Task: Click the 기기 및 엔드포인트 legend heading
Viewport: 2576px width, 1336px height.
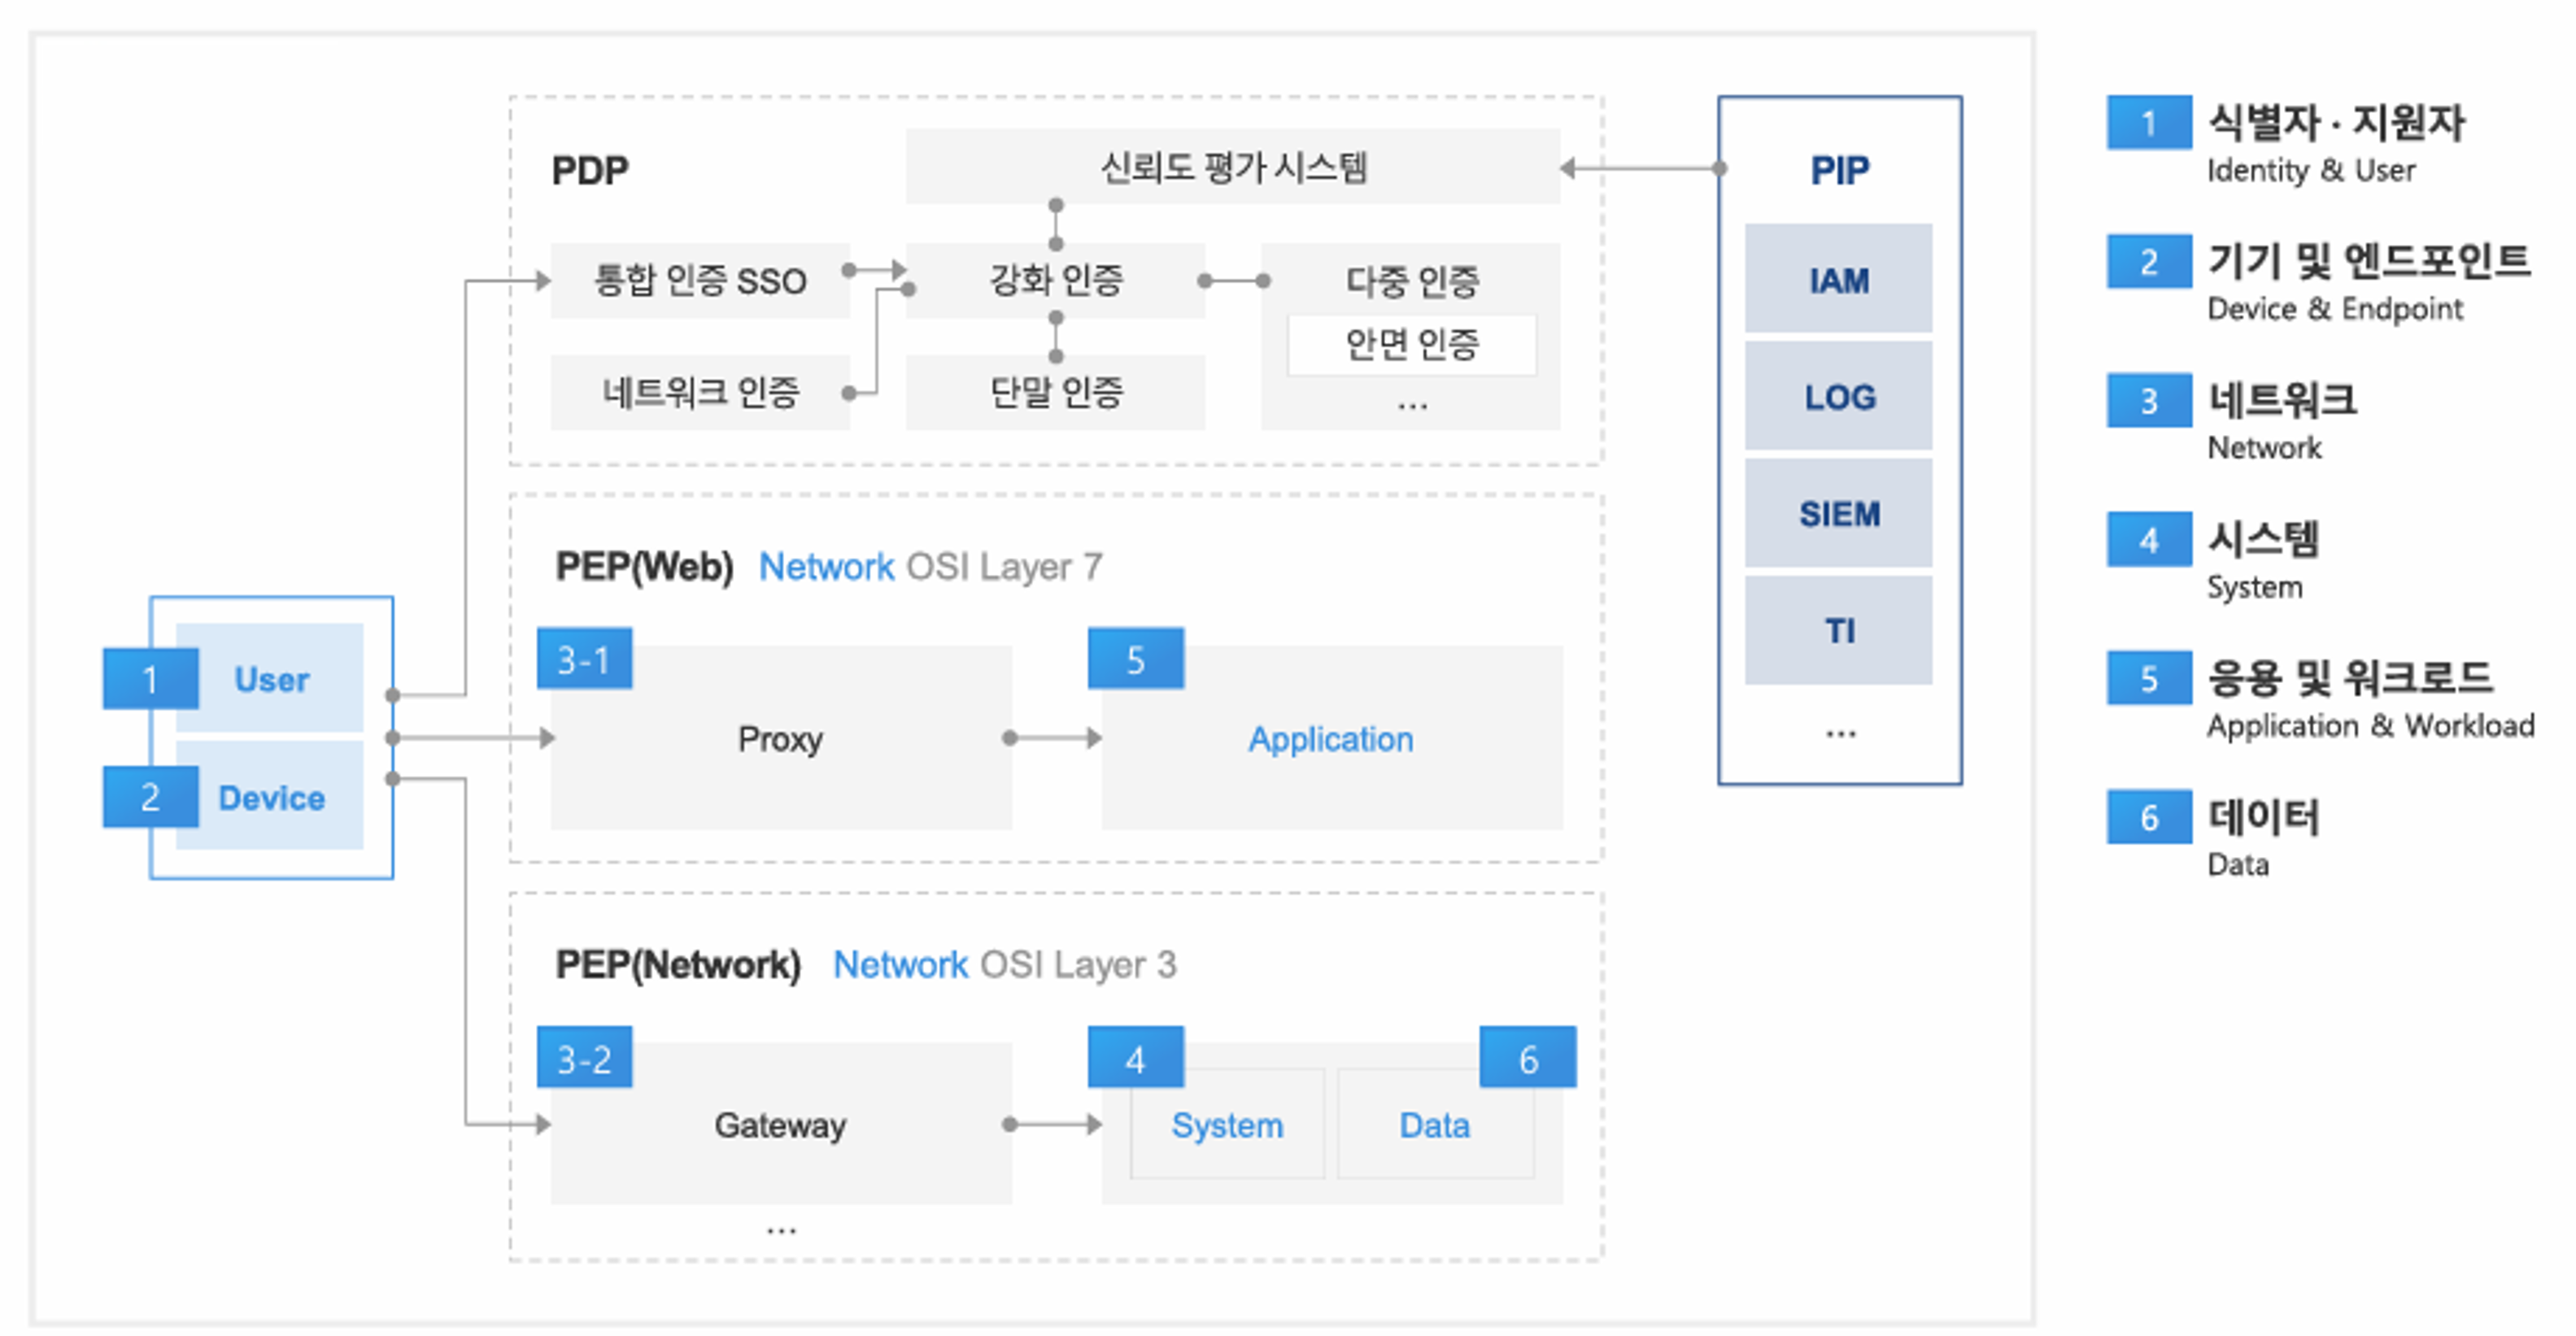Action: pos(2369,261)
